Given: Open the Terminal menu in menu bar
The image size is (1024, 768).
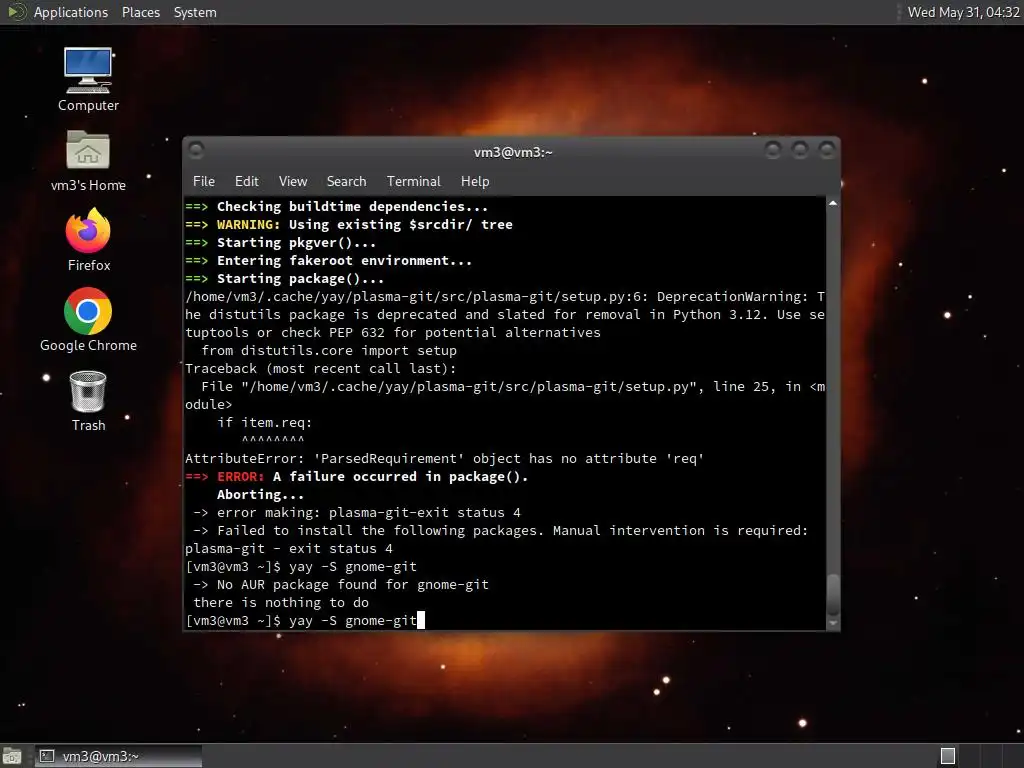Looking at the screenshot, I should [413, 181].
